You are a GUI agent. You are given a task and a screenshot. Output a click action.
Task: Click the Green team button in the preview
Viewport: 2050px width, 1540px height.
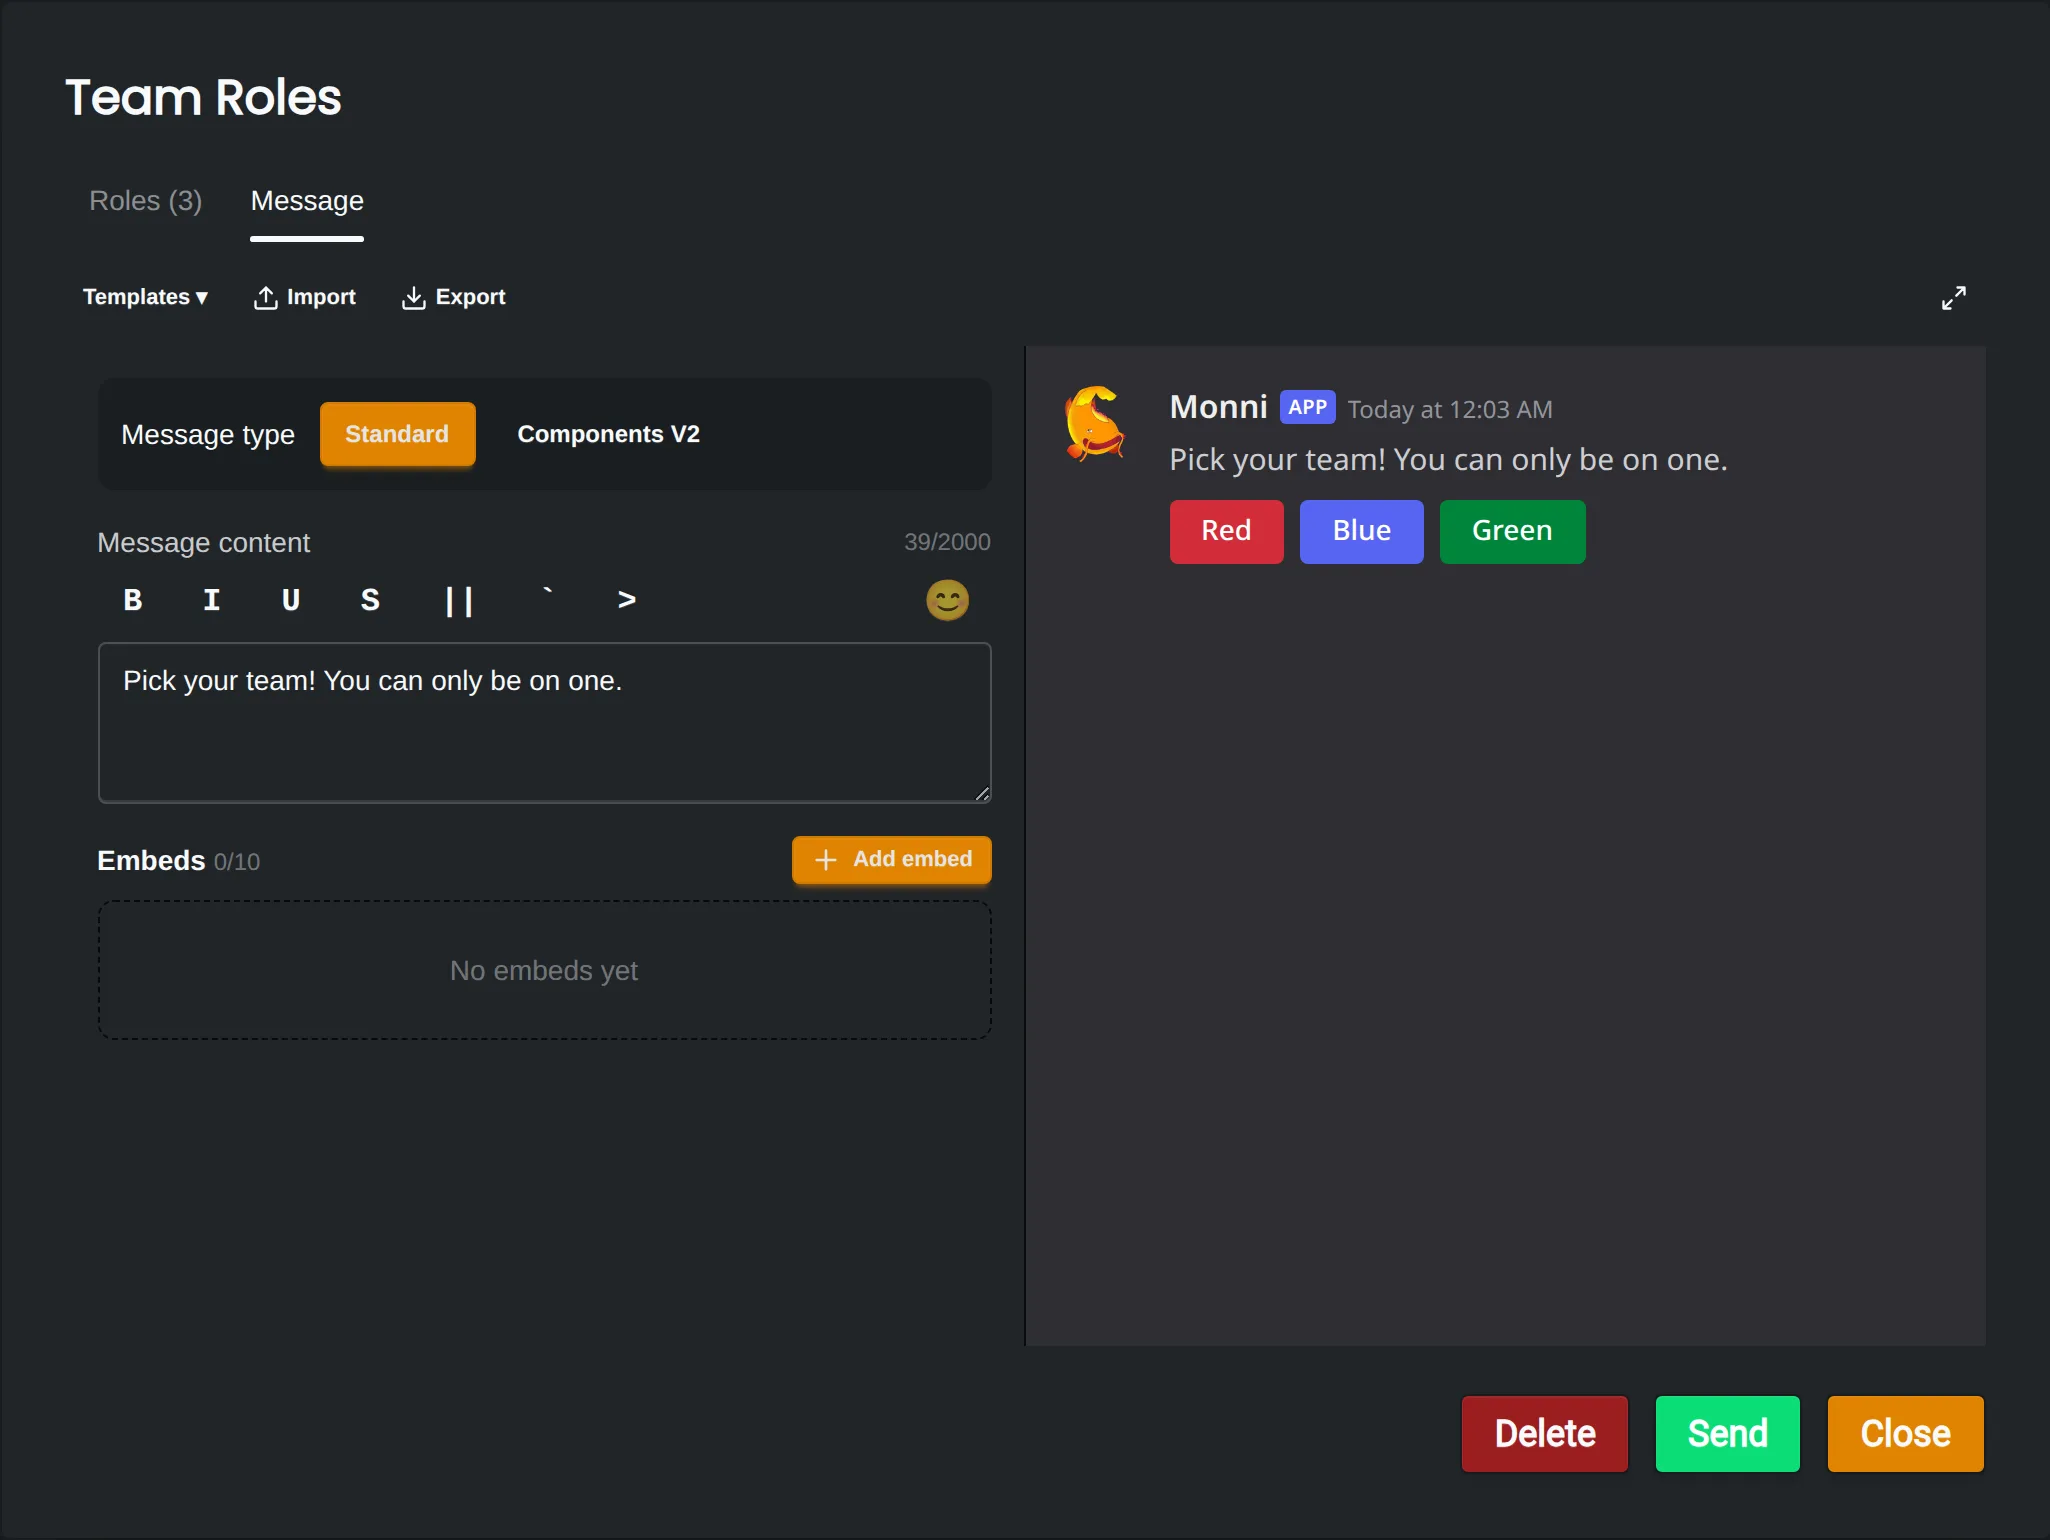click(1512, 531)
